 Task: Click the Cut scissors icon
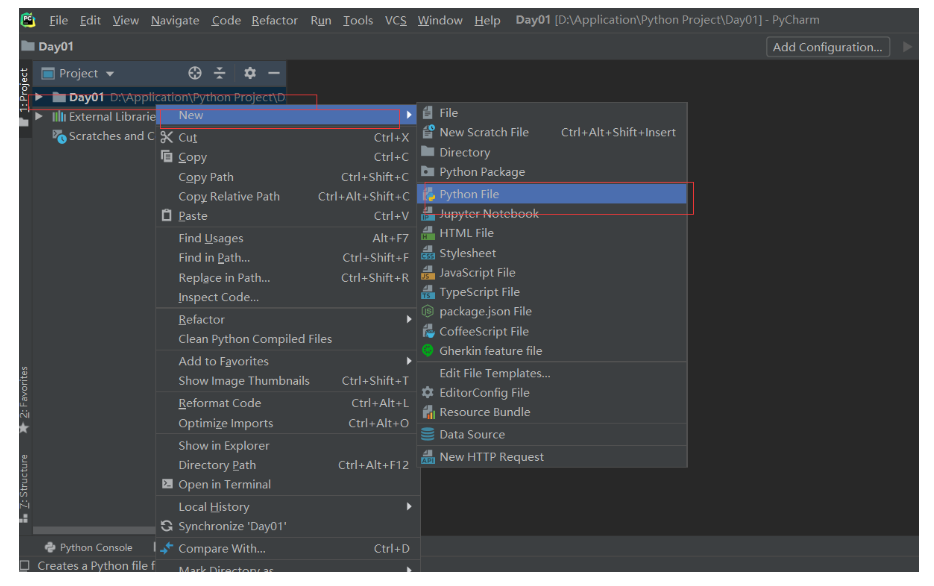[x=167, y=138]
